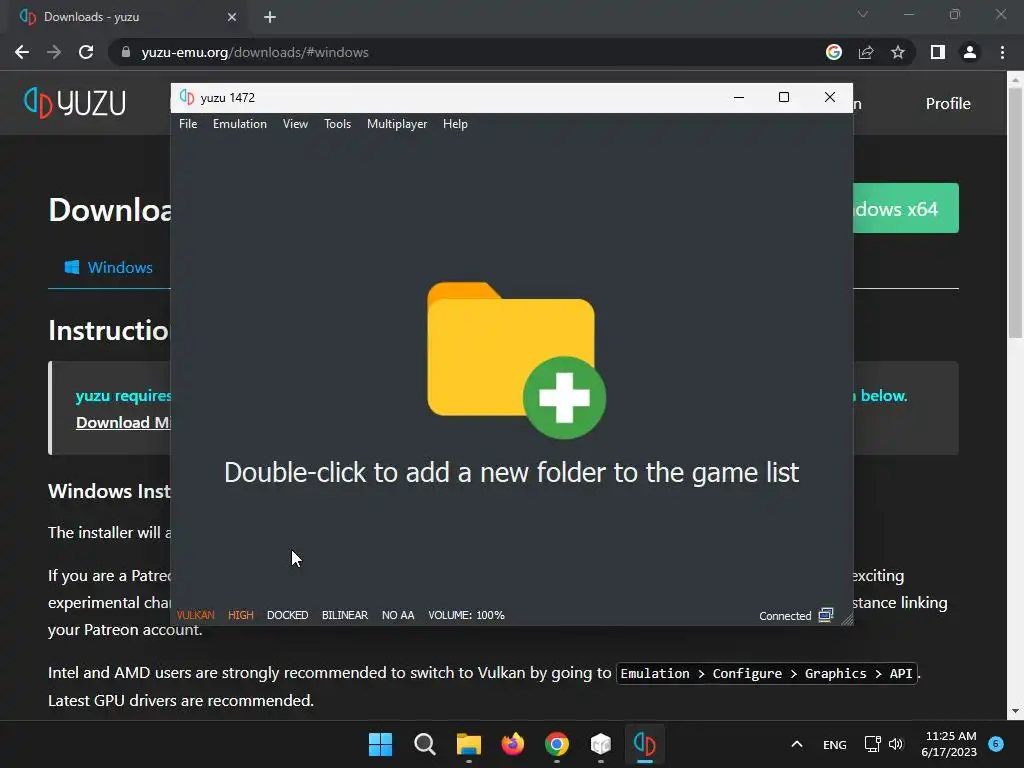The height and width of the screenshot is (768, 1024).
Task: Open the Chrome three-dot menu
Action: coord(1002,52)
